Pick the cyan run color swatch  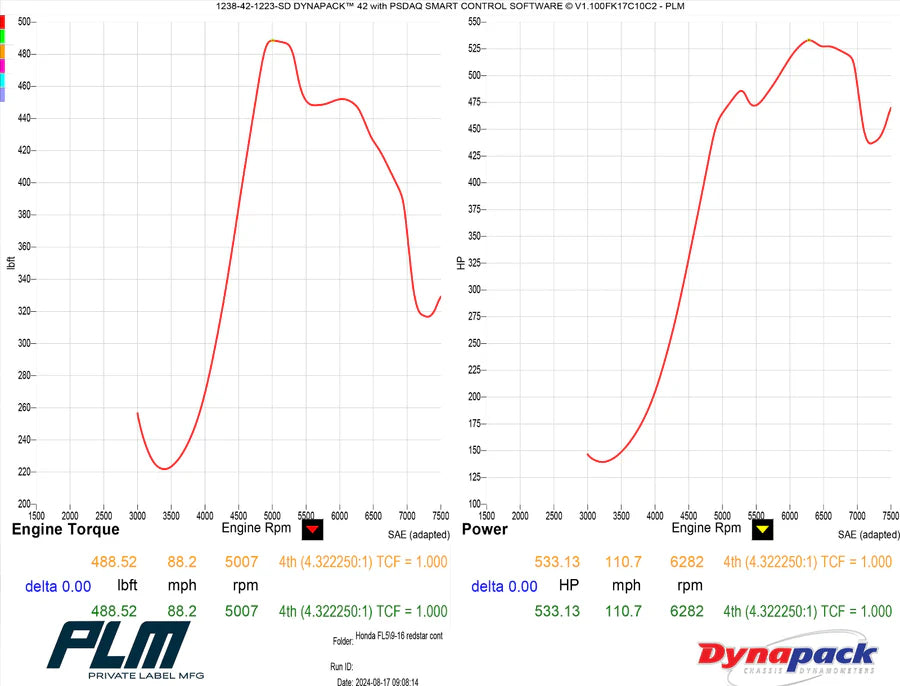2,80
